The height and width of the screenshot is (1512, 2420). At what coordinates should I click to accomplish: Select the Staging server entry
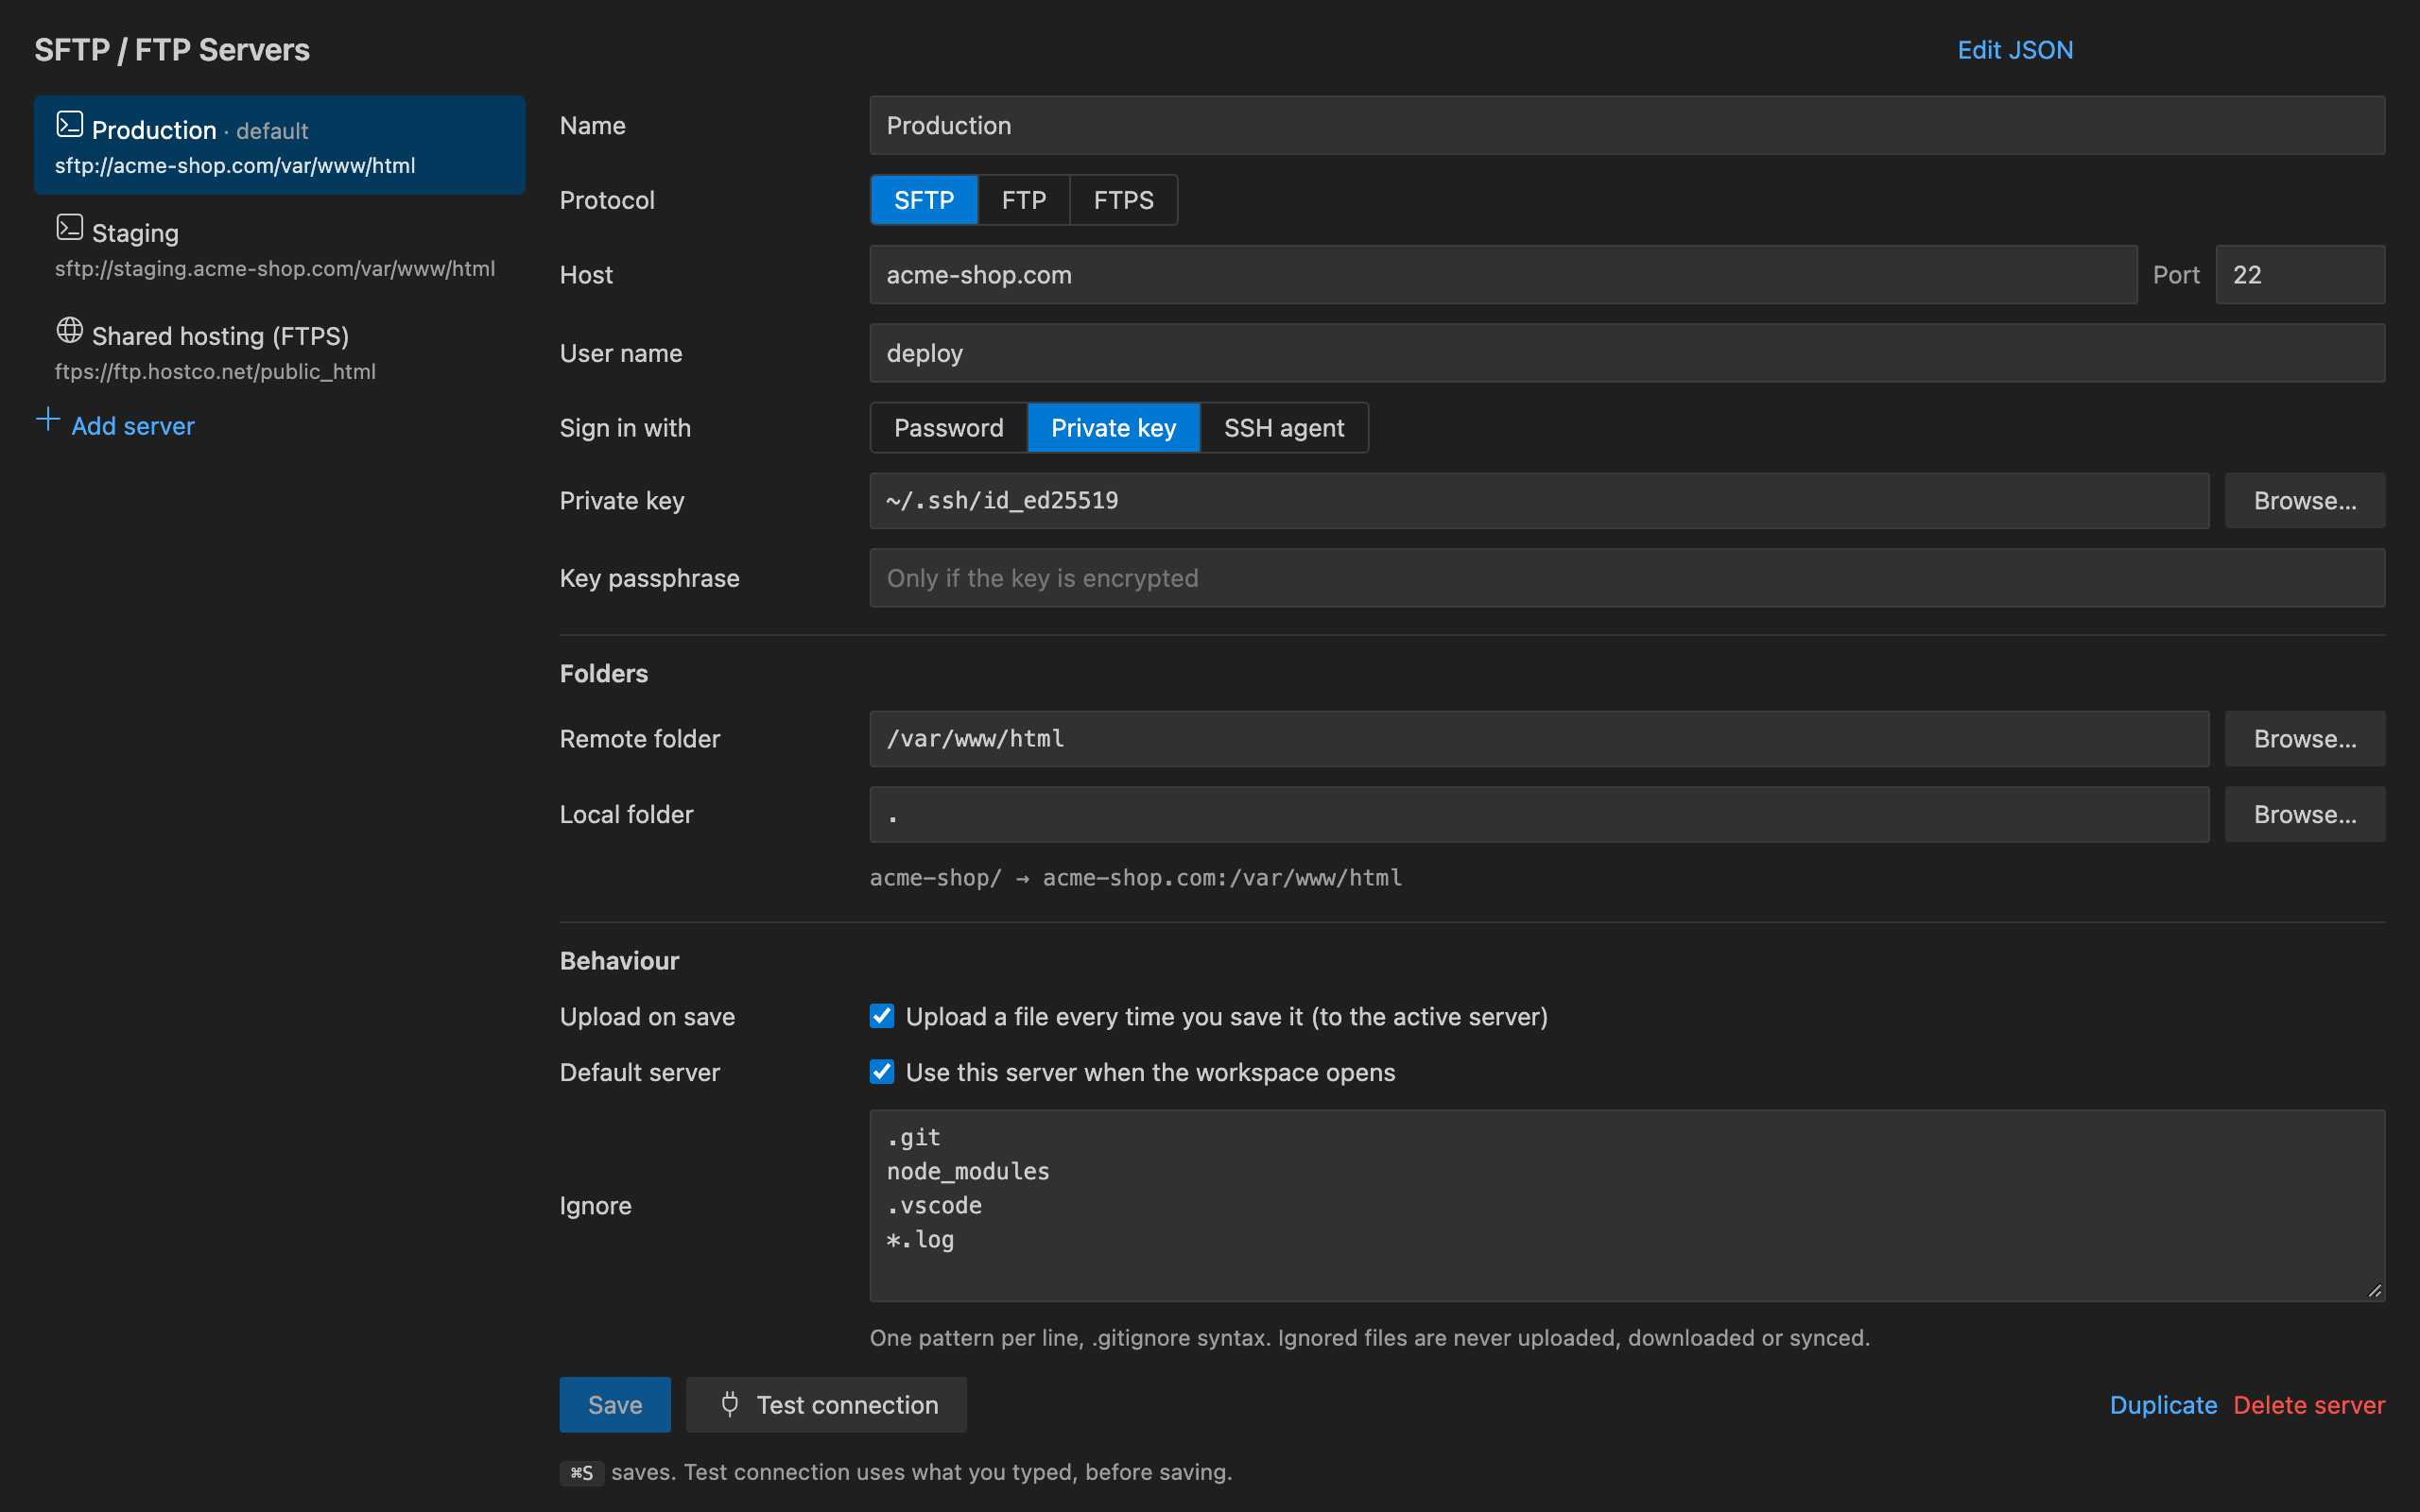[x=279, y=248]
